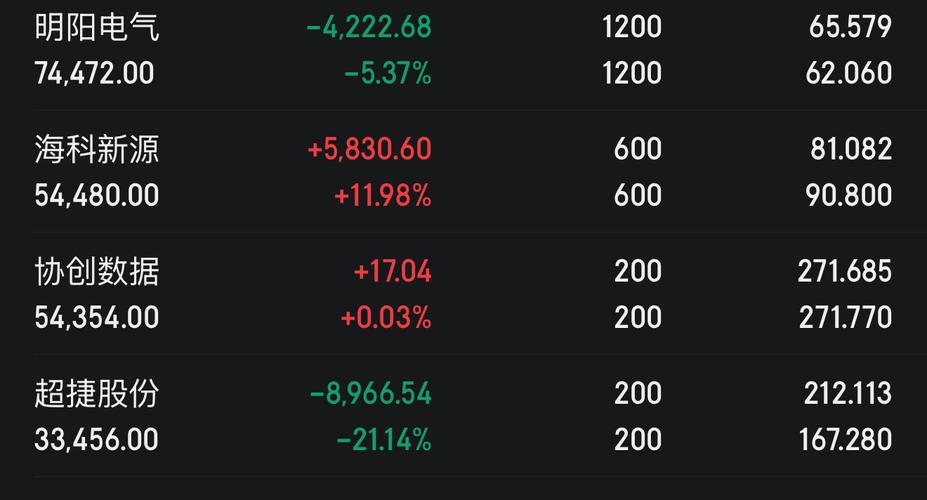Image resolution: width=927 pixels, height=500 pixels.
Task: Open the 协创数据 stock row
Action: coord(97,272)
